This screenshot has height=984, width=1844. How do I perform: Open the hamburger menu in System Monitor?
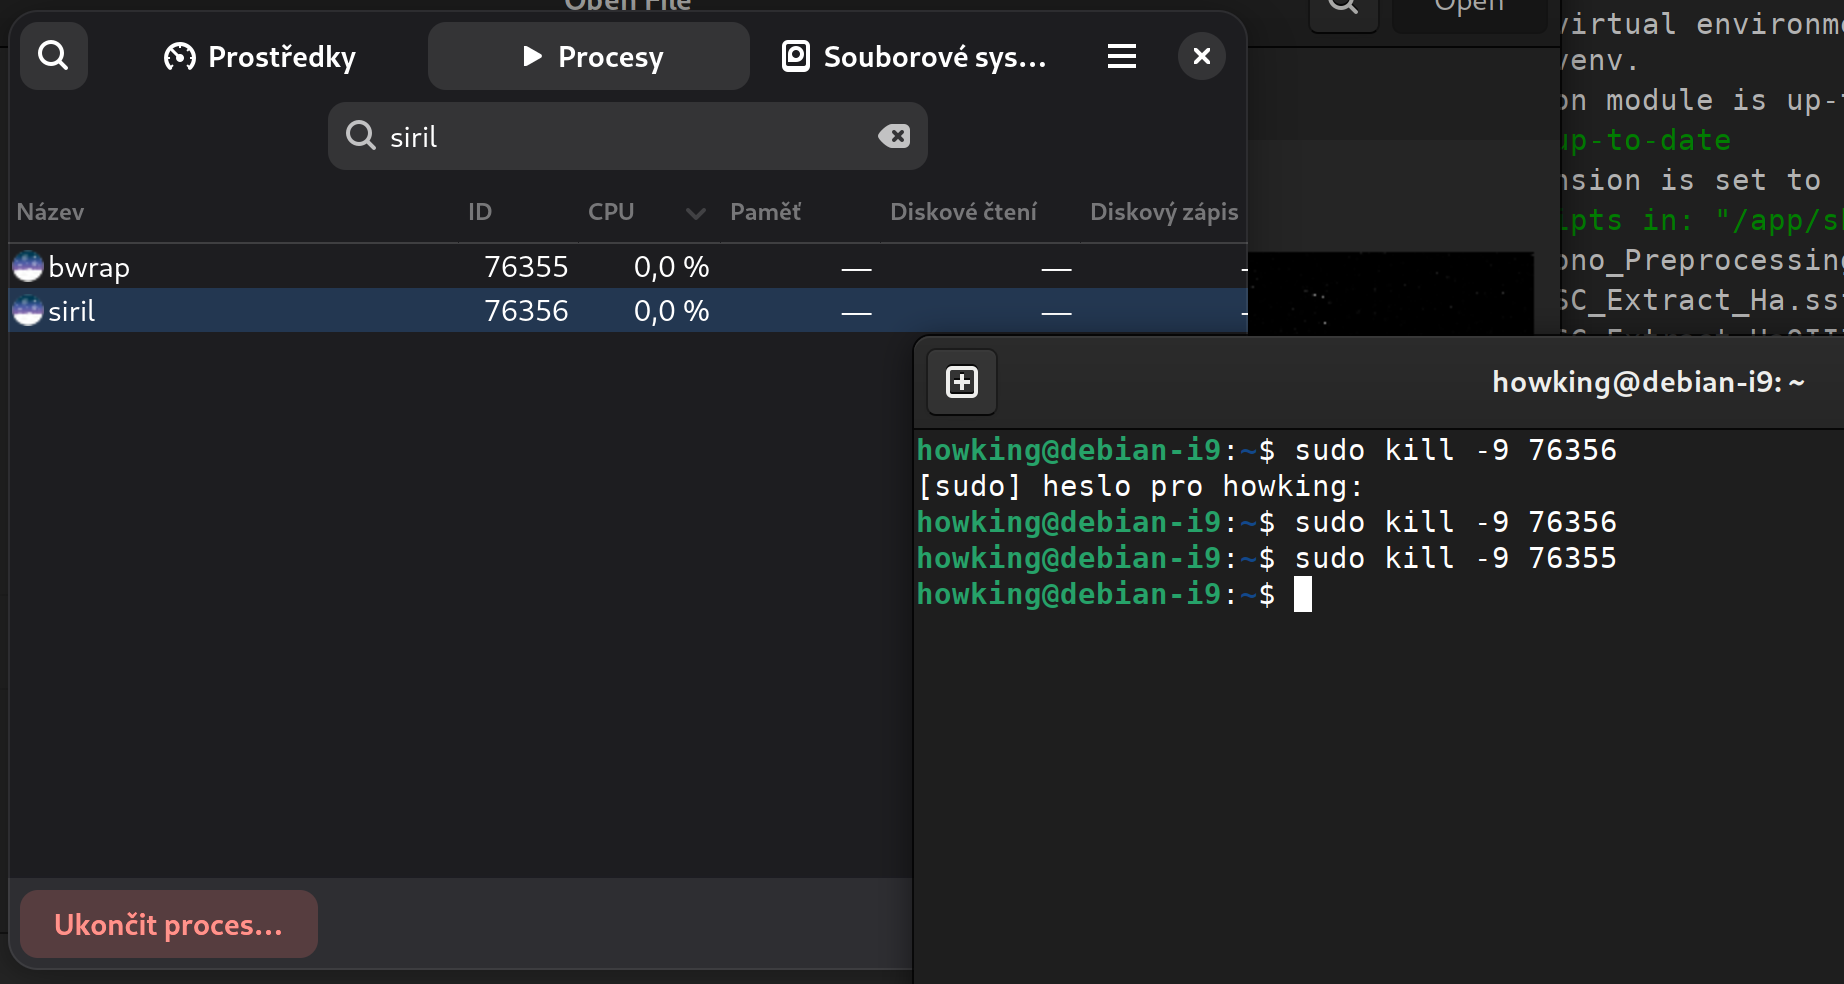(1122, 57)
